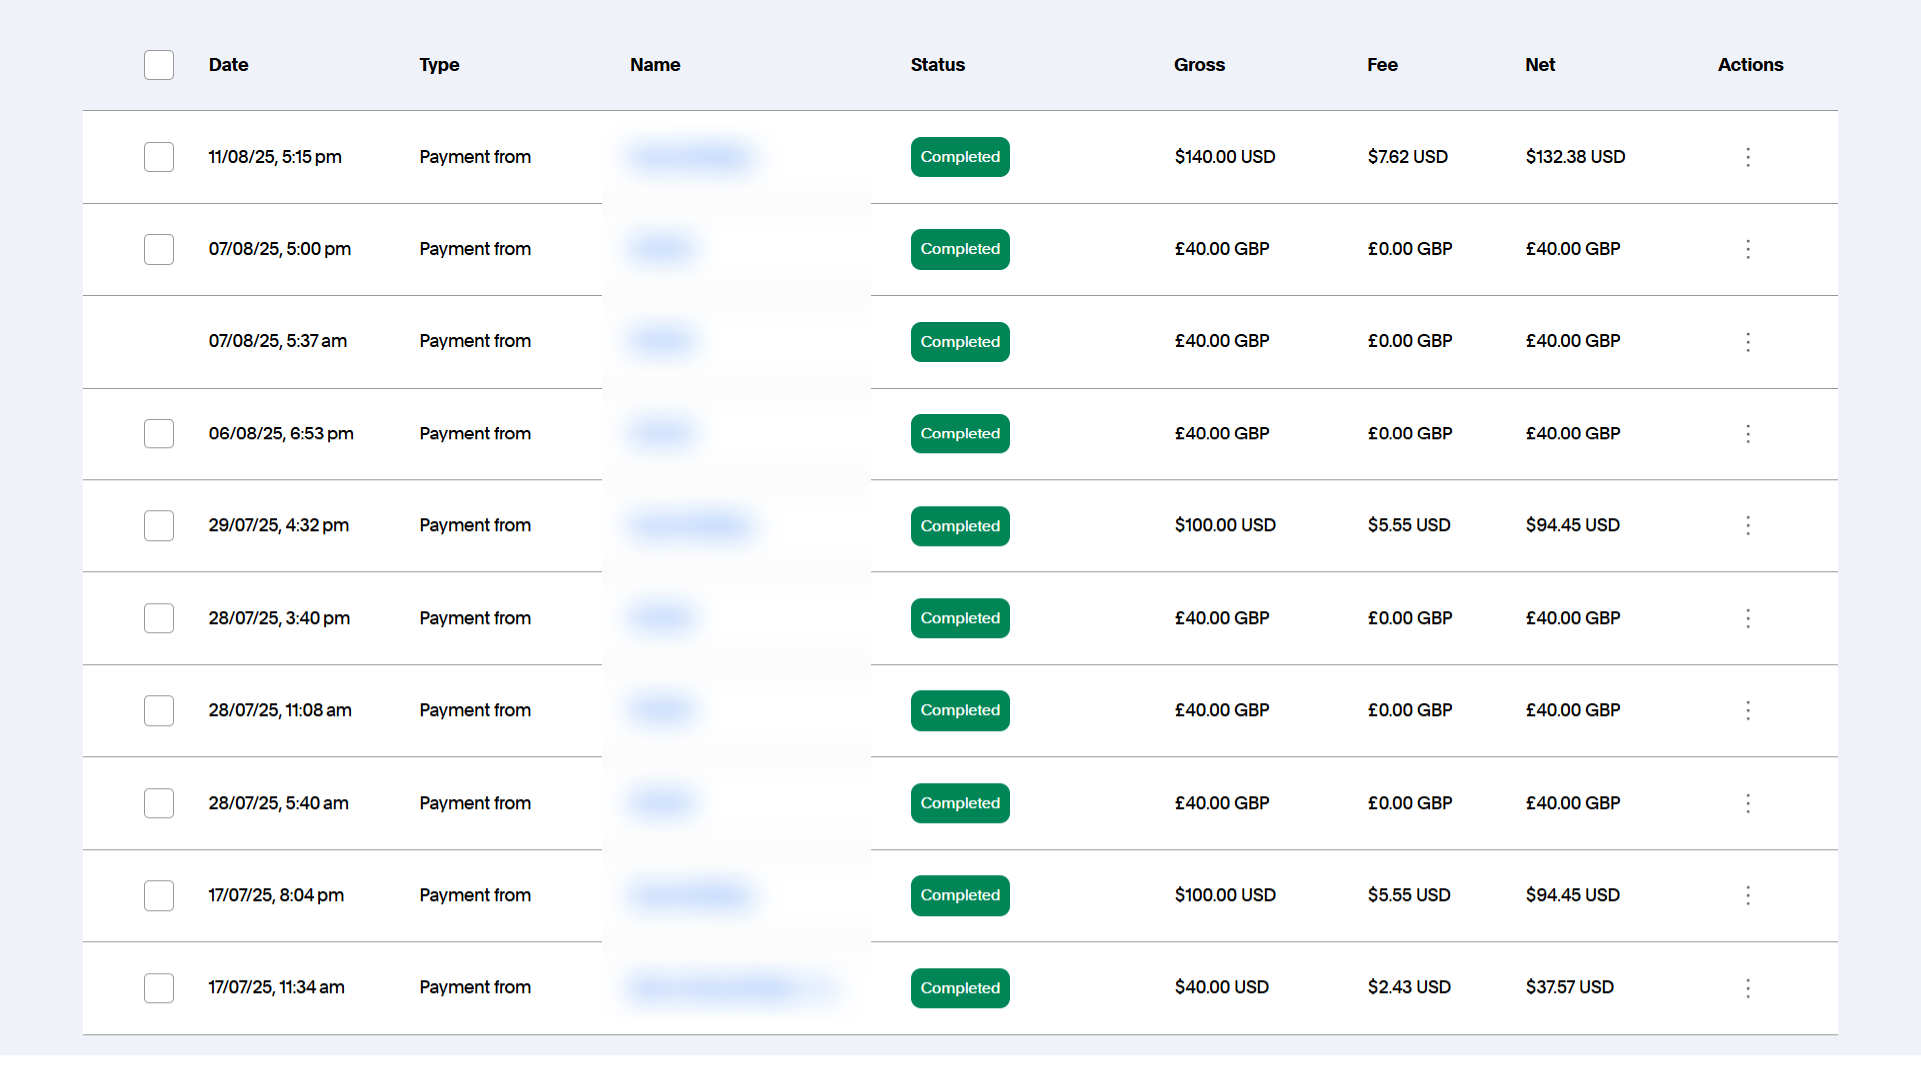Check the 11/08/25 5:15 pm transaction box

click(x=159, y=157)
